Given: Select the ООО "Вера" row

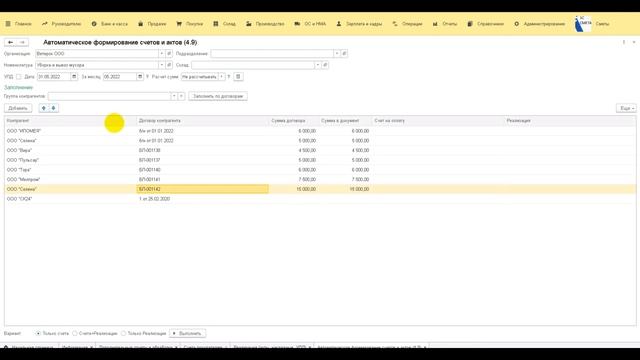Looking at the screenshot, I should pos(320,151).
